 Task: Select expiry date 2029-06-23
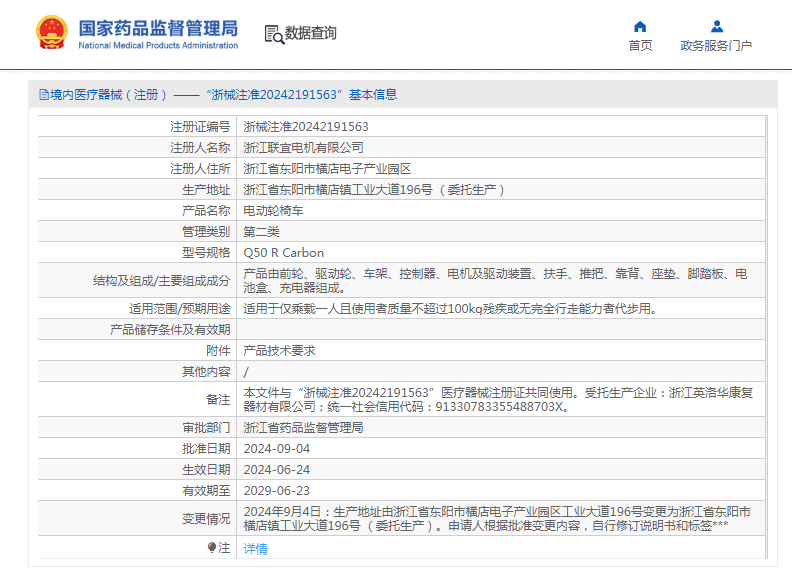(x=277, y=491)
